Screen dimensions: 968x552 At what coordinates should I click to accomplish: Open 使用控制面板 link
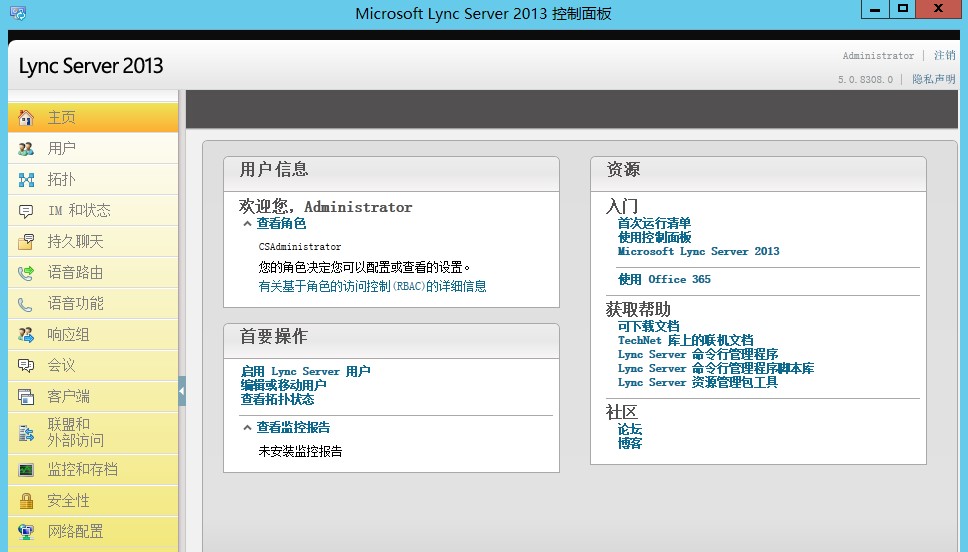coord(654,237)
